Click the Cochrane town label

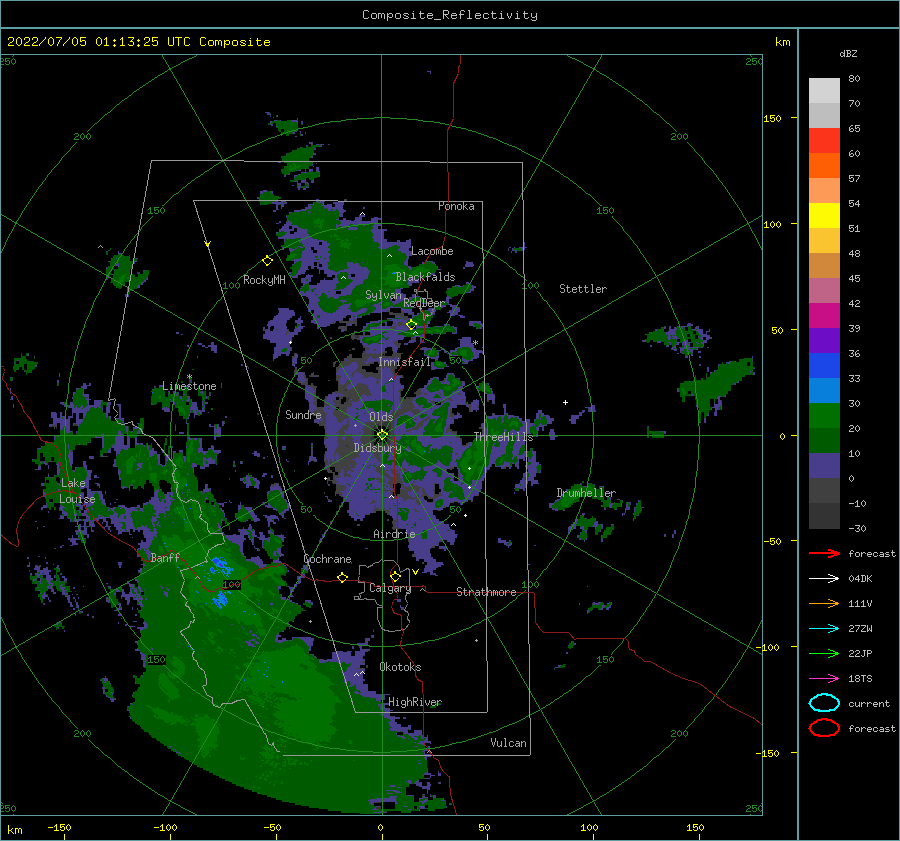pos(327,559)
